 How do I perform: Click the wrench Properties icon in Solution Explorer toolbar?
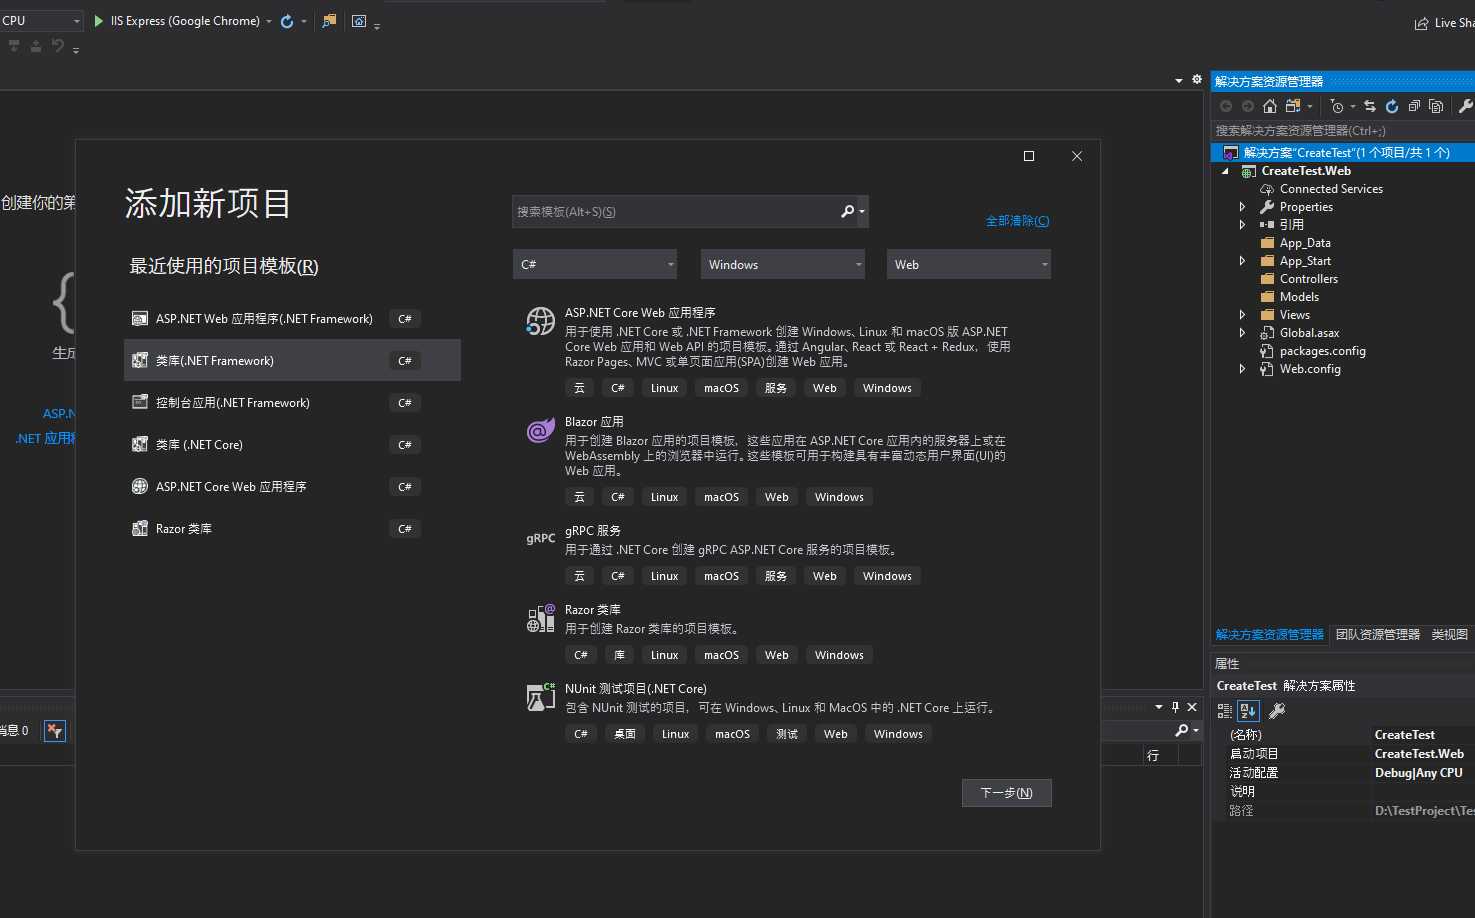click(1466, 106)
